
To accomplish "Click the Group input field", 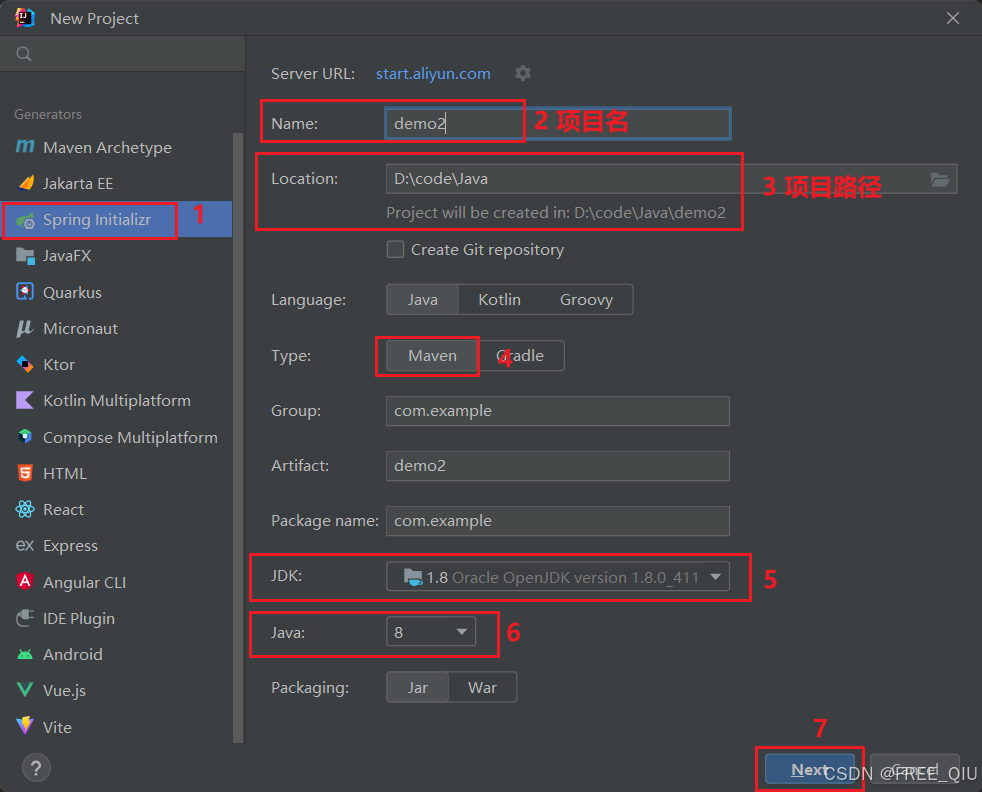I will 558,411.
